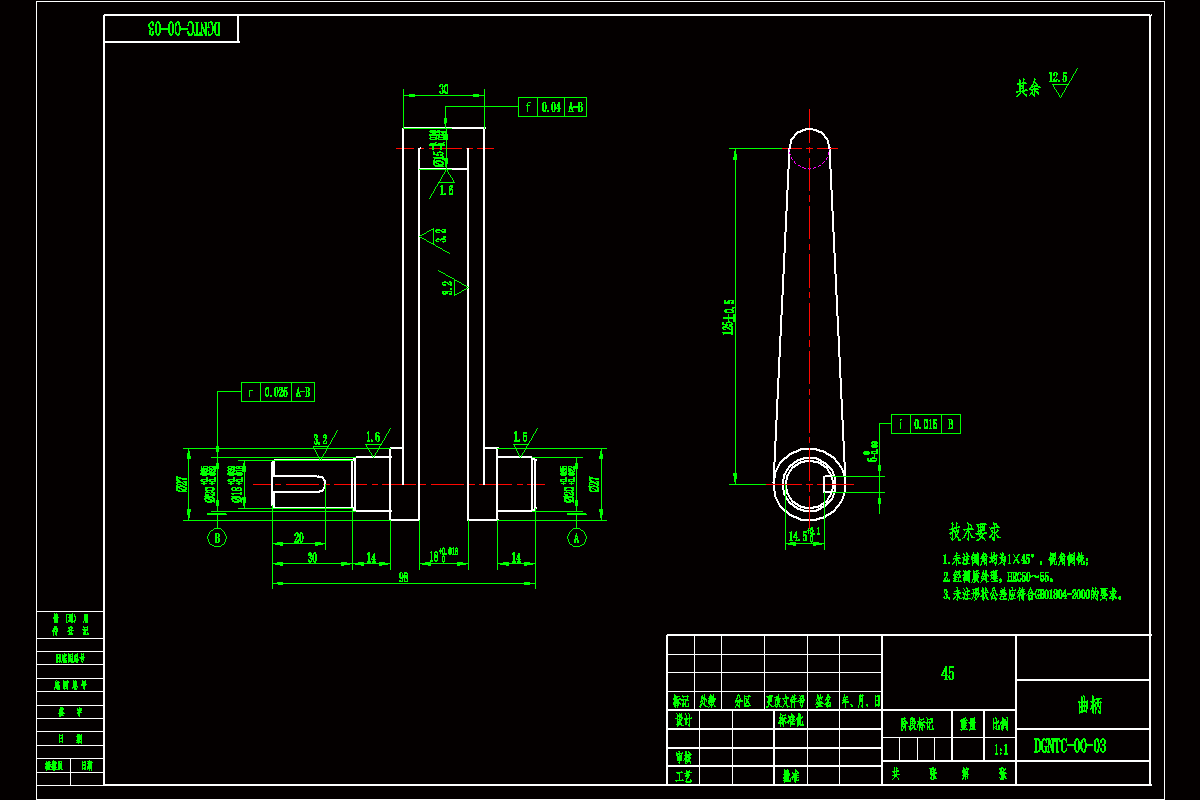1200x800 pixels.
Task: Click the 1.6 roughness symbol on left shoulder
Action: point(376,443)
